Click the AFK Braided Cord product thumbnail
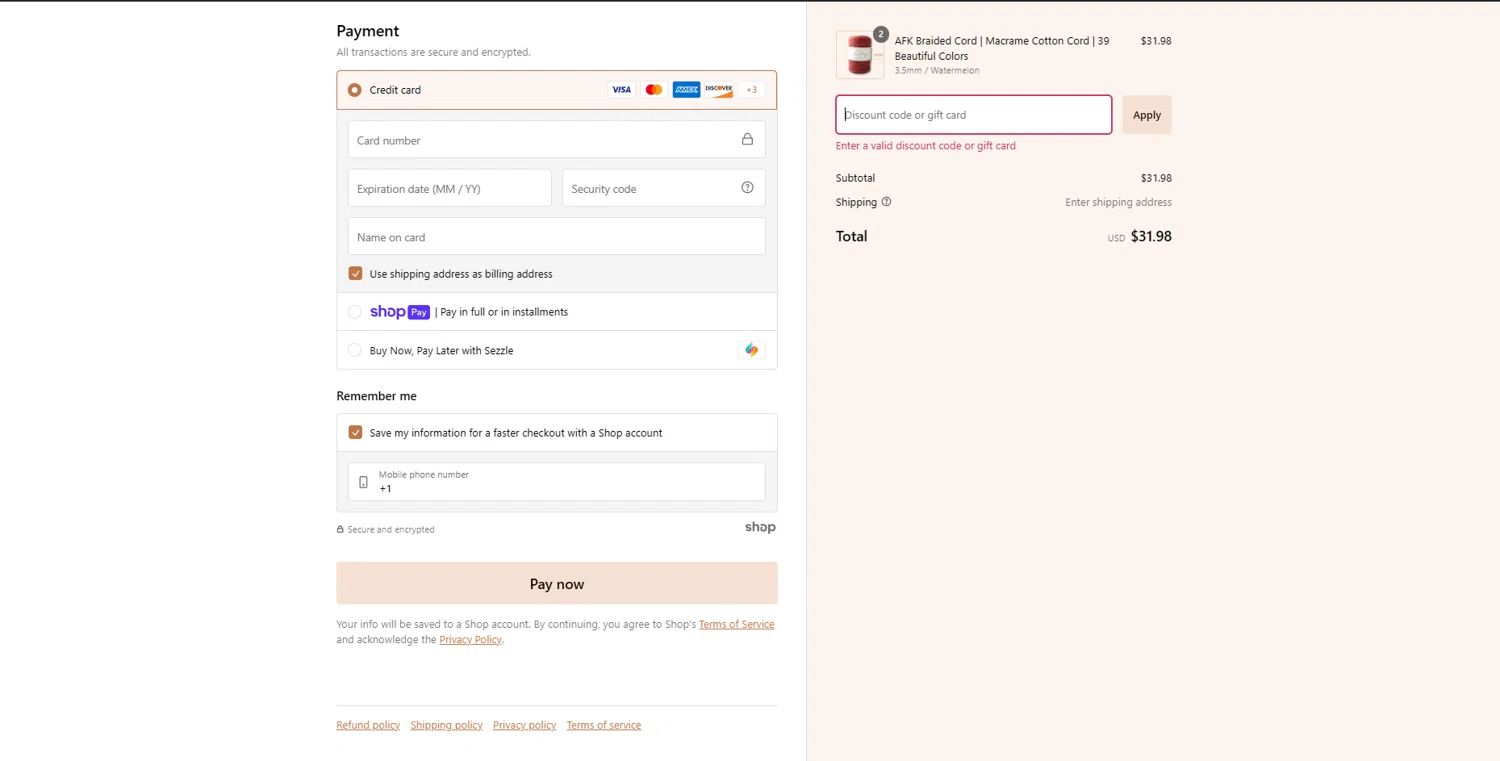Screen dimensions: 1500x761 (x=860, y=55)
